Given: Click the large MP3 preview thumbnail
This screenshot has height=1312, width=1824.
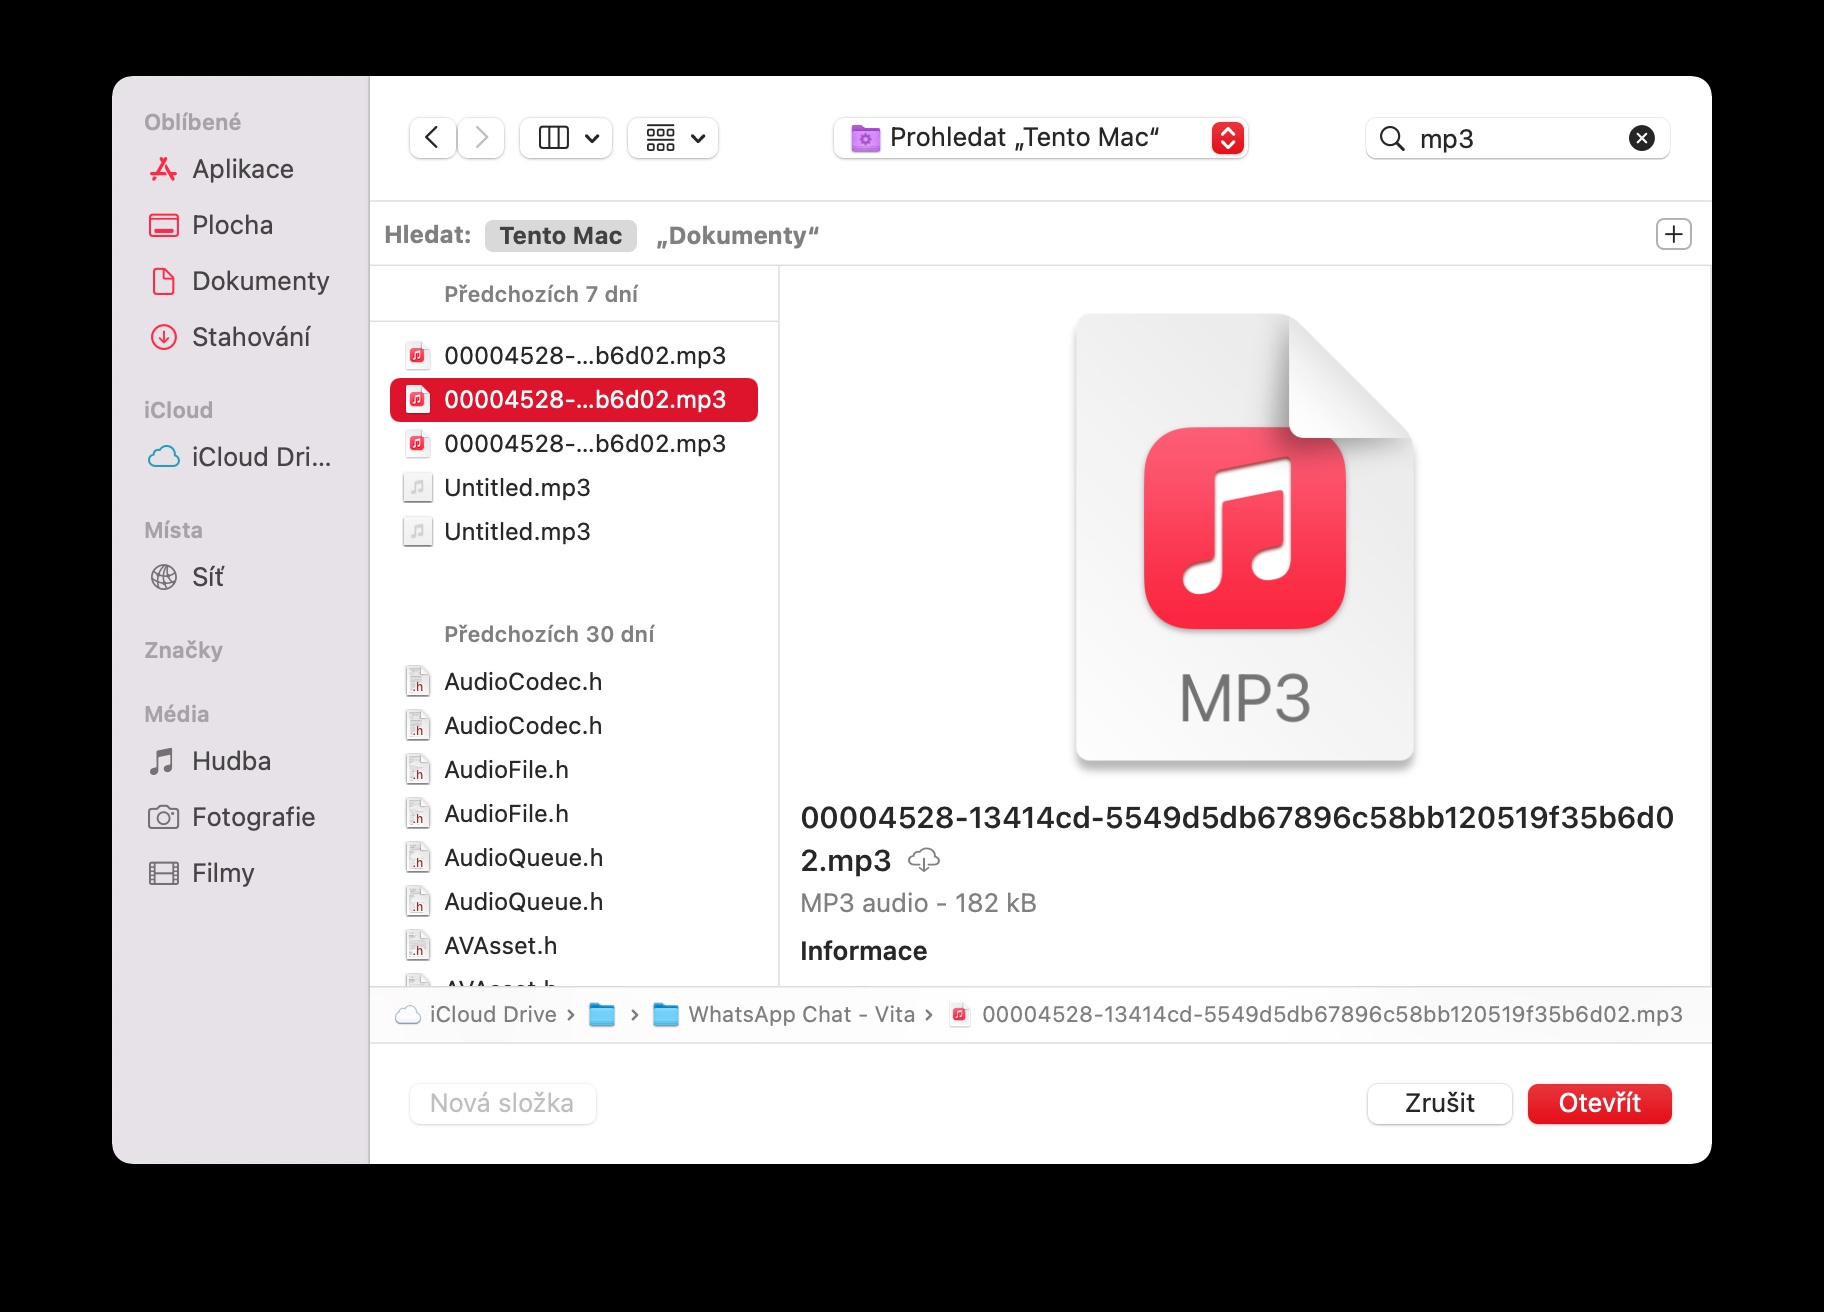Looking at the screenshot, I should point(1245,539).
